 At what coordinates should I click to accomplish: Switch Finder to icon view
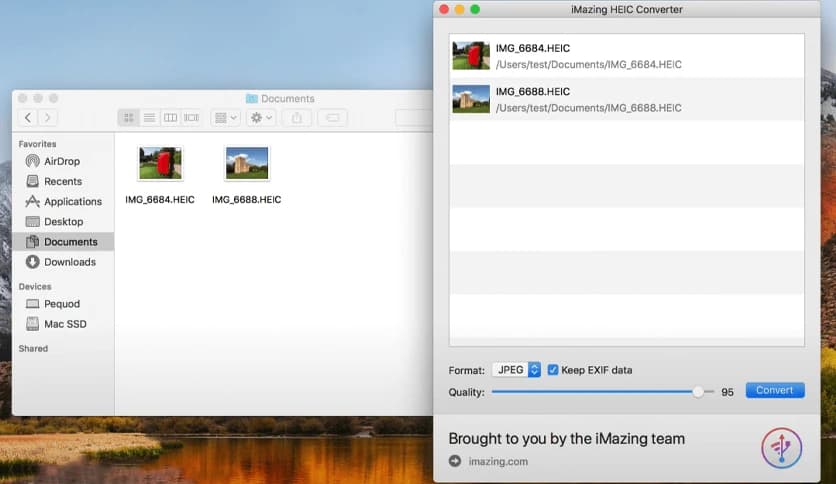point(128,117)
